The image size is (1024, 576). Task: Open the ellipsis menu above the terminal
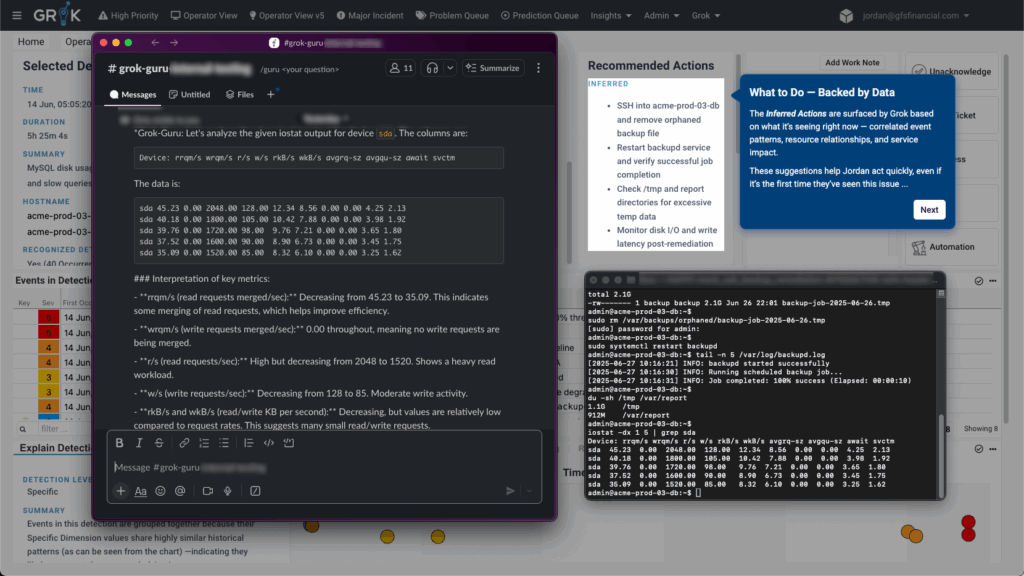pos(993,281)
